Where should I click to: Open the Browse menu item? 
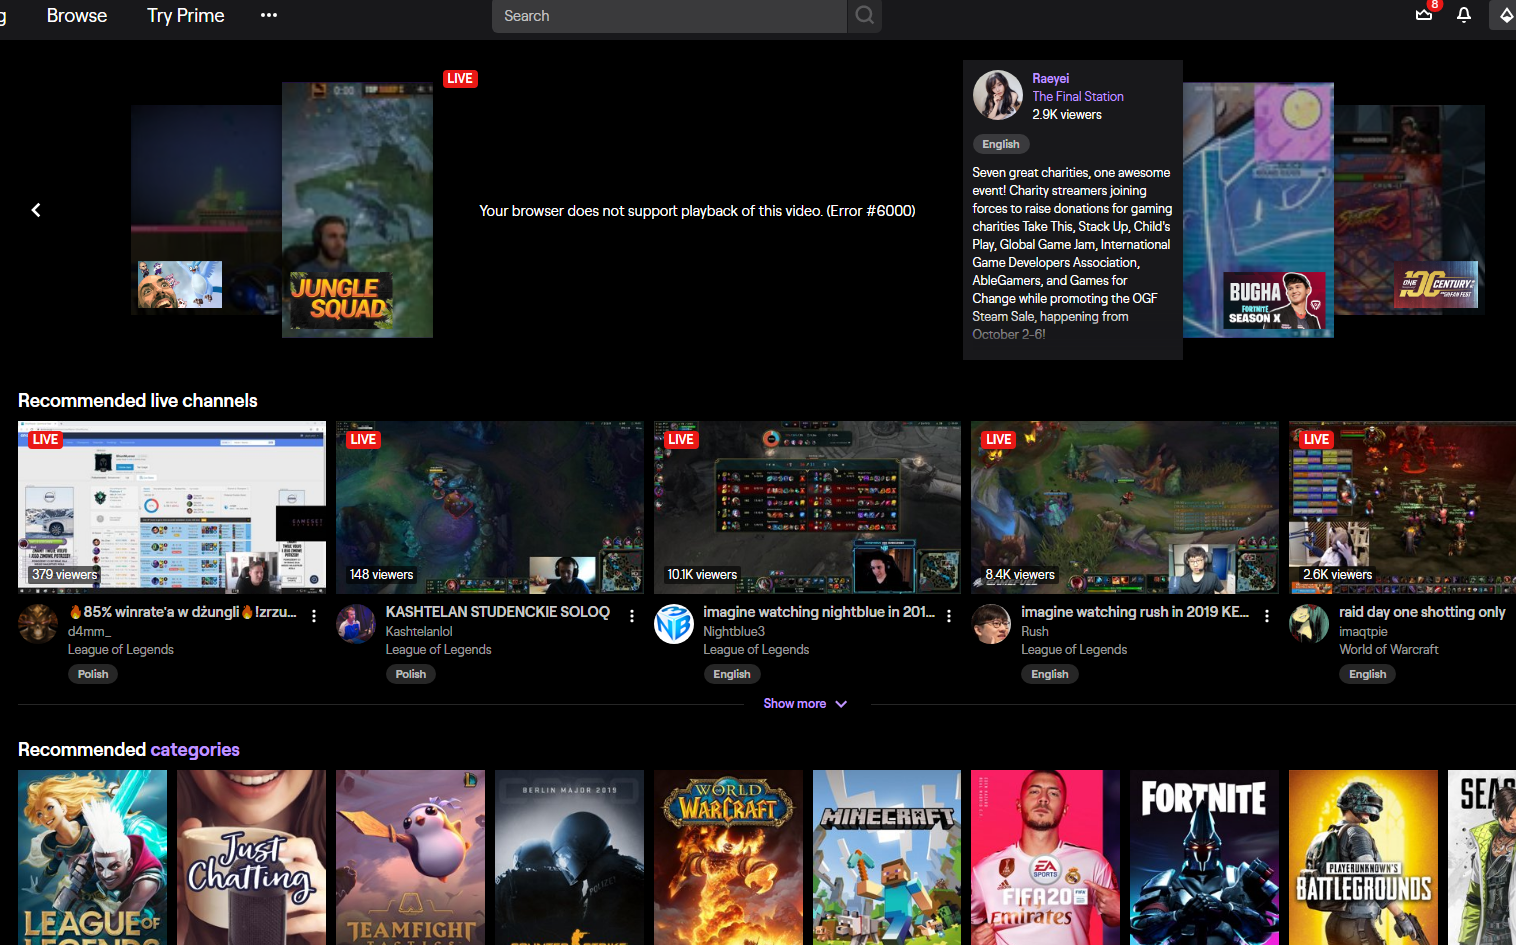pos(77,15)
